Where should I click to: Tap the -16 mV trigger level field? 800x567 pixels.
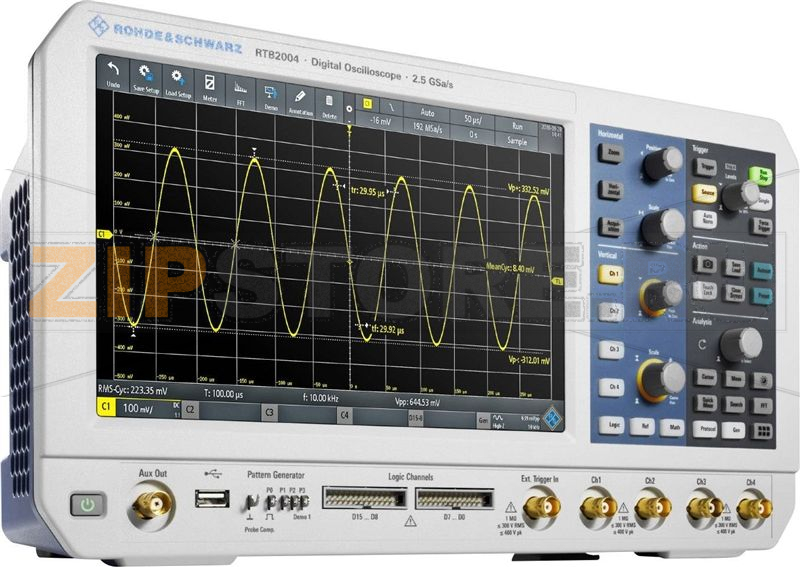tap(380, 121)
